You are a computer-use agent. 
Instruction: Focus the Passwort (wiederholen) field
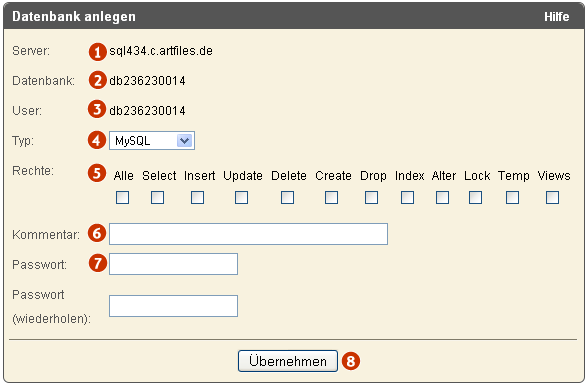pos(173,306)
